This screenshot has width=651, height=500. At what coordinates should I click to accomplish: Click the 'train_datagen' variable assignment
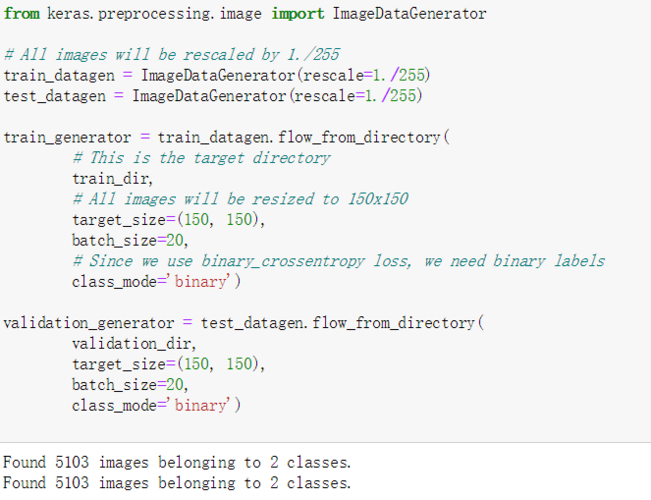(217, 76)
